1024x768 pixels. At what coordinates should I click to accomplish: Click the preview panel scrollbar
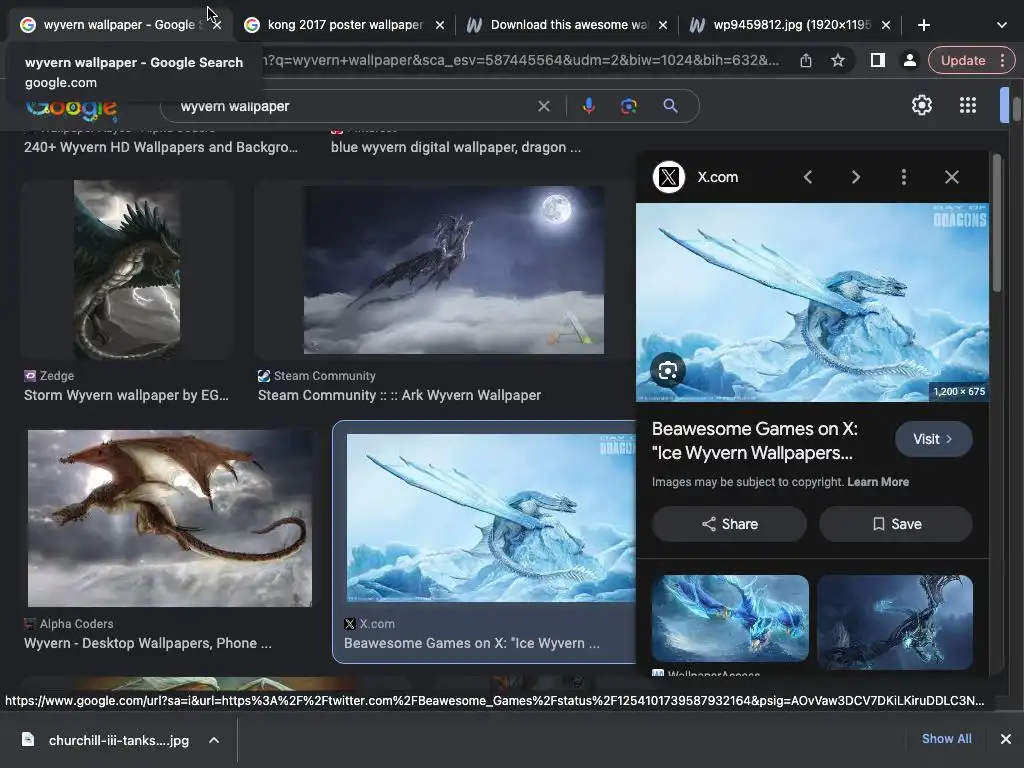click(997, 223)
